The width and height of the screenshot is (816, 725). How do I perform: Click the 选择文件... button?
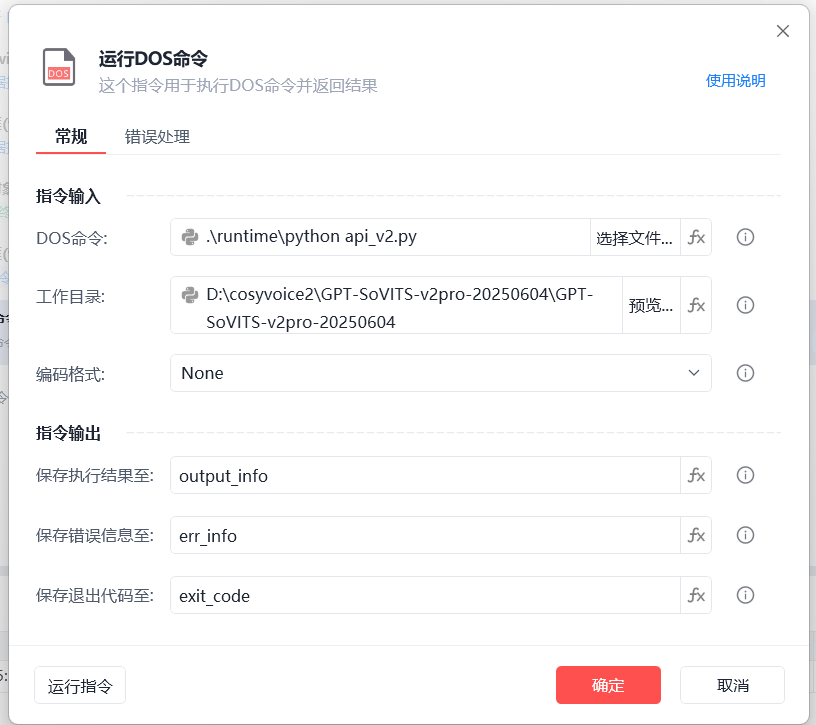click(635, 238)
